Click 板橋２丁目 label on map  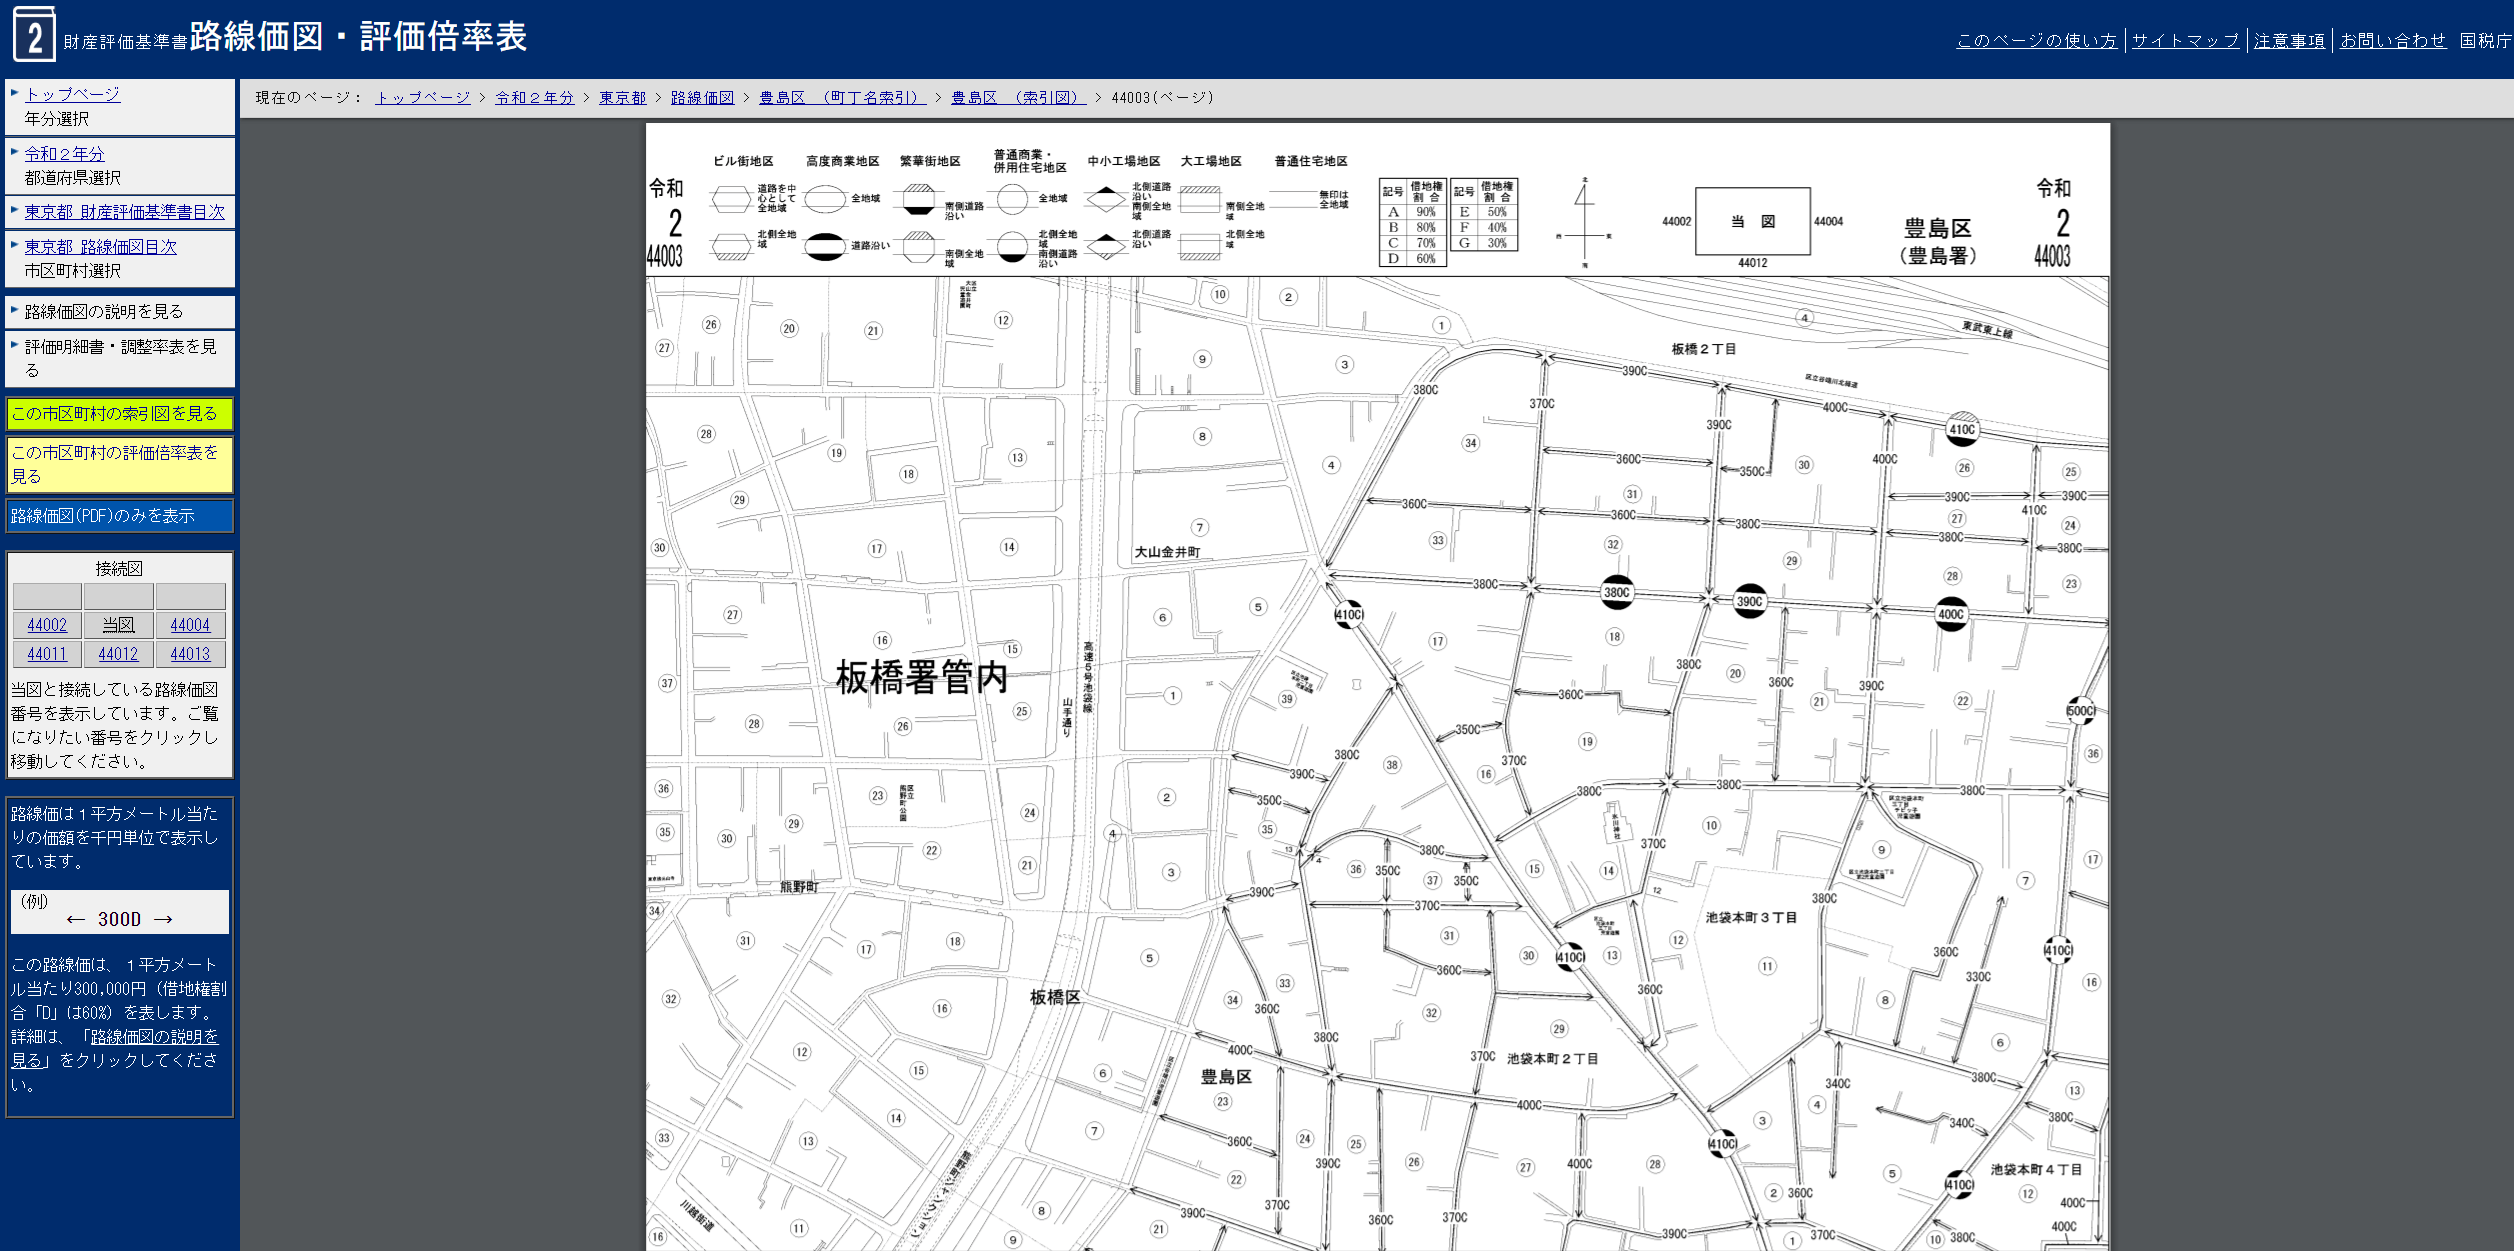1704,349
